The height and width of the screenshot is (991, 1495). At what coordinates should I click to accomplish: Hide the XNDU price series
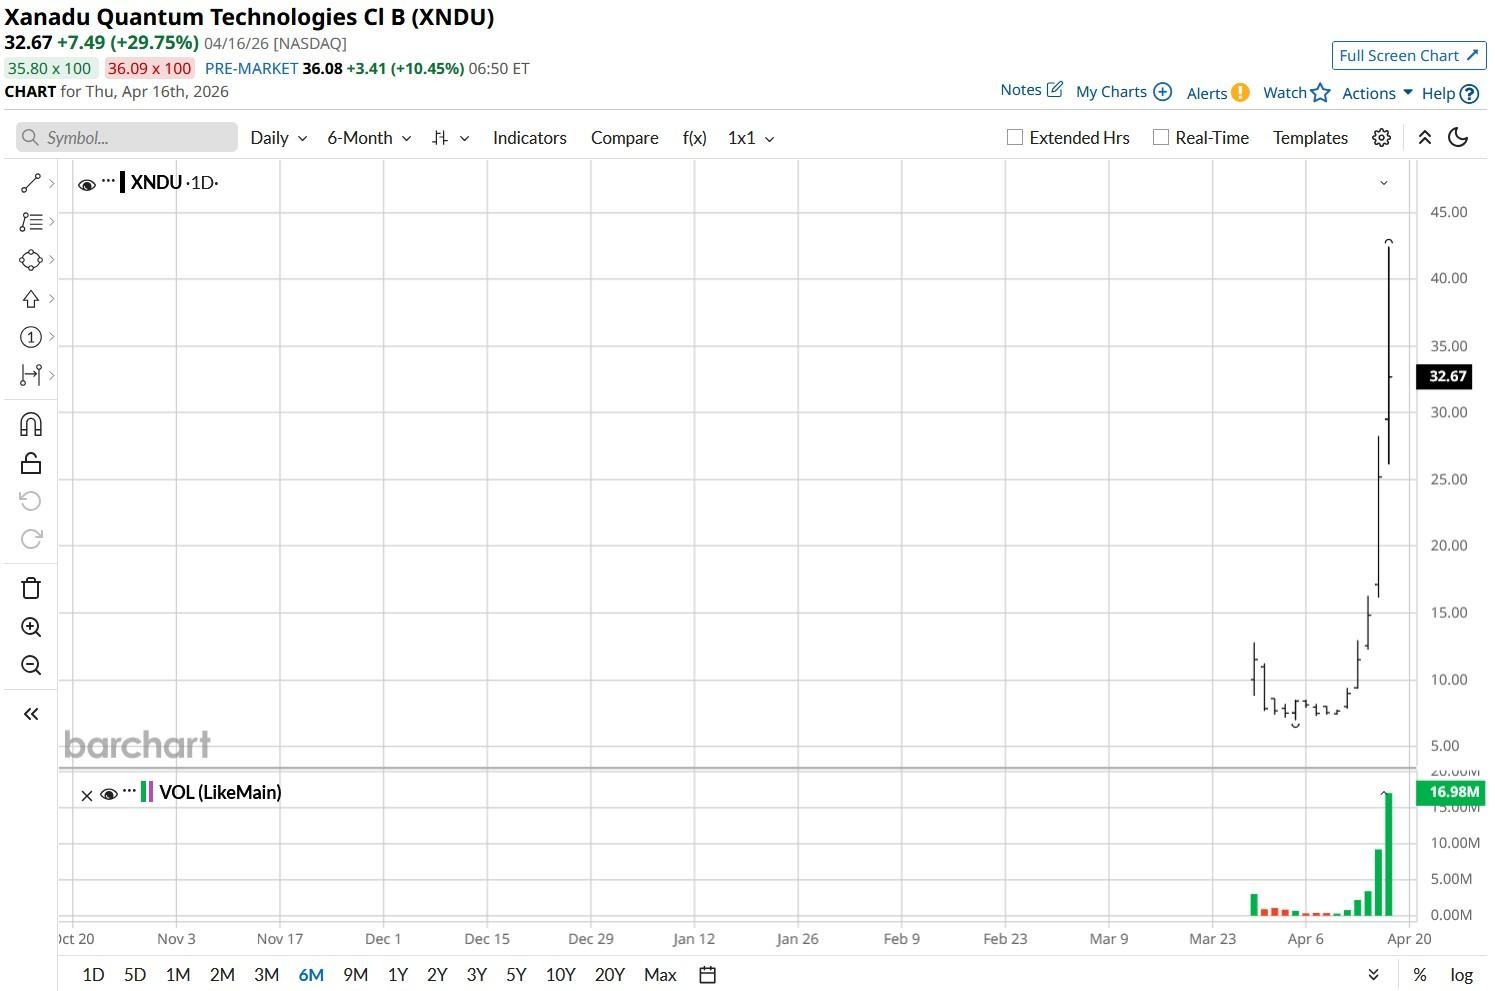click(87, 184)
